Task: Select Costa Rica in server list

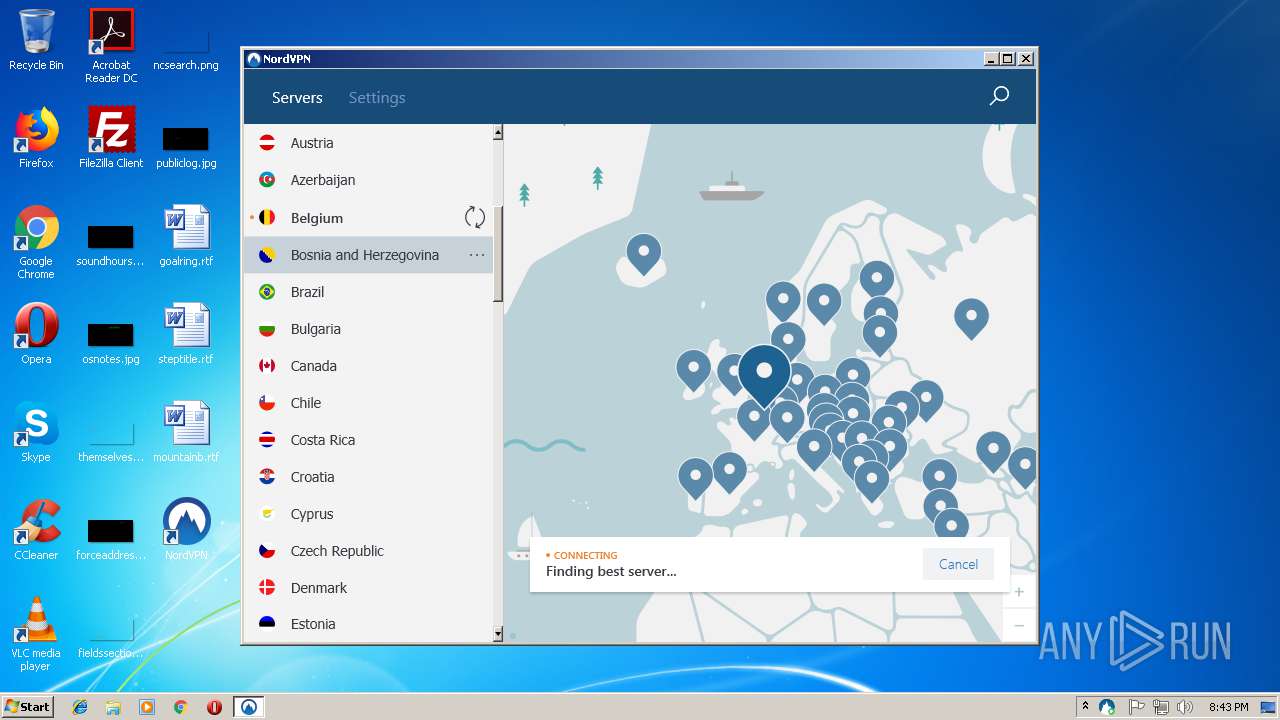Action: (368, 440)
